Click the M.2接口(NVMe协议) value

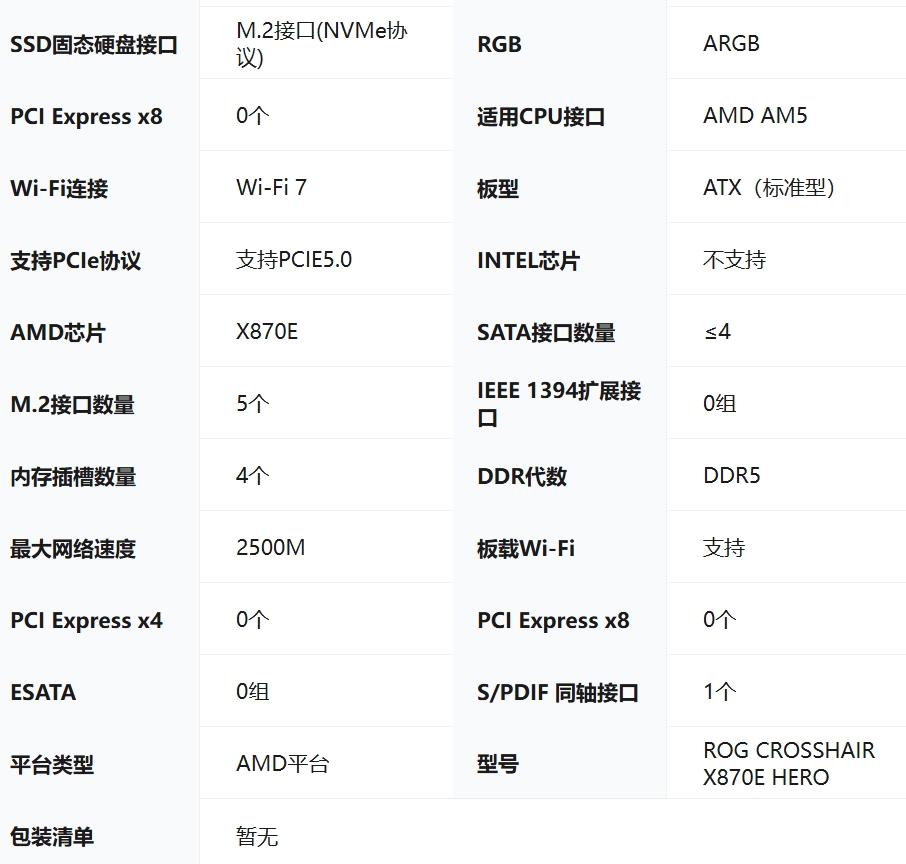322,44
